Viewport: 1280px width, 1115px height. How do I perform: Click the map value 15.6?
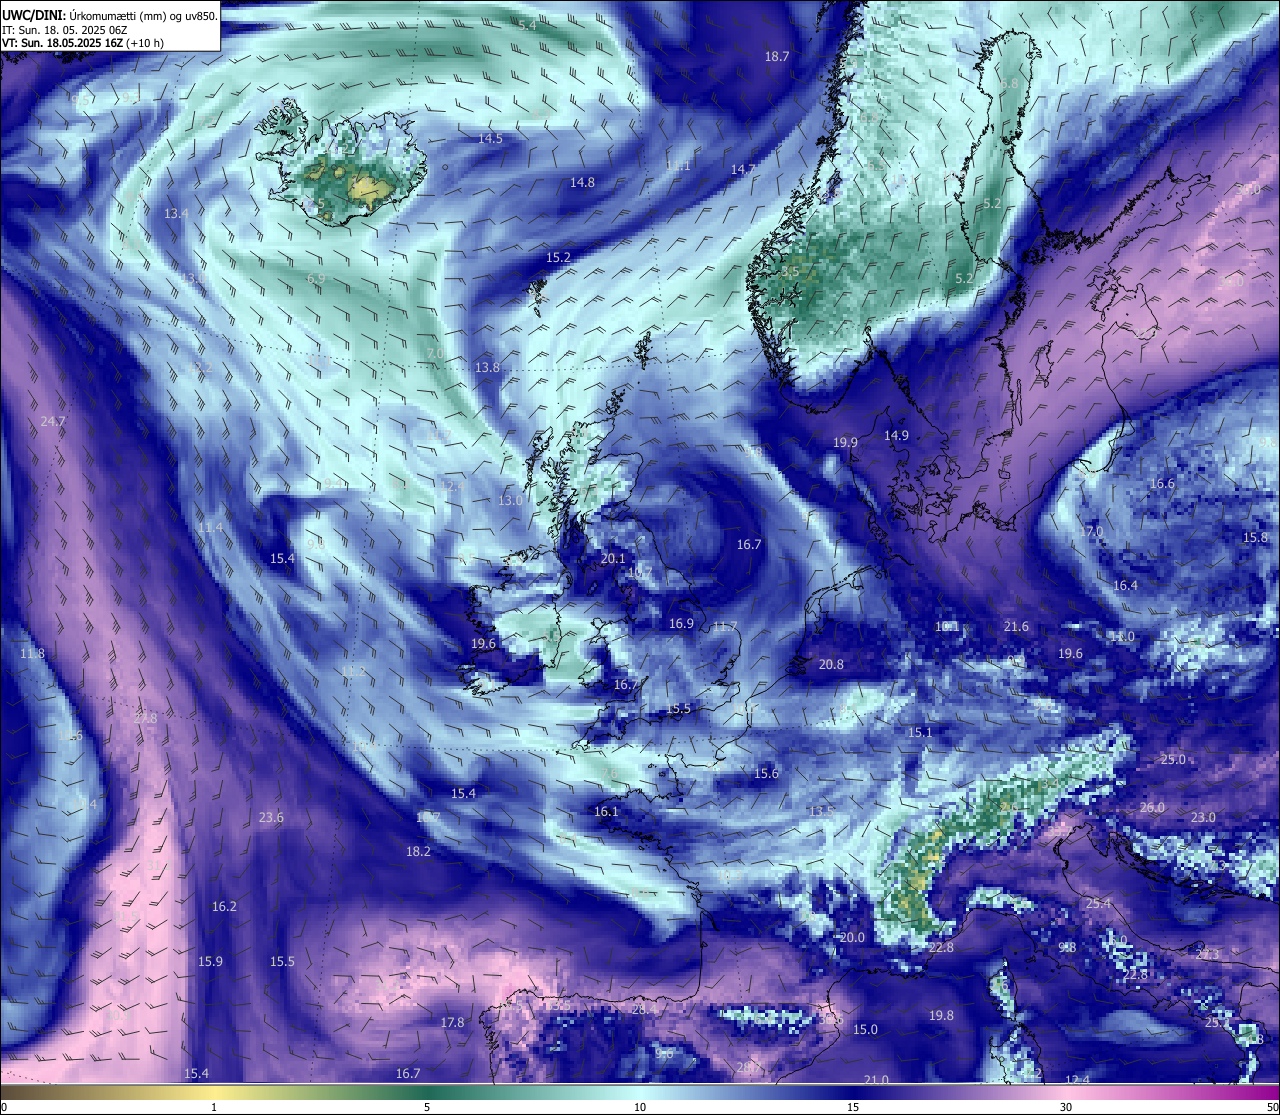pos(766,774)
